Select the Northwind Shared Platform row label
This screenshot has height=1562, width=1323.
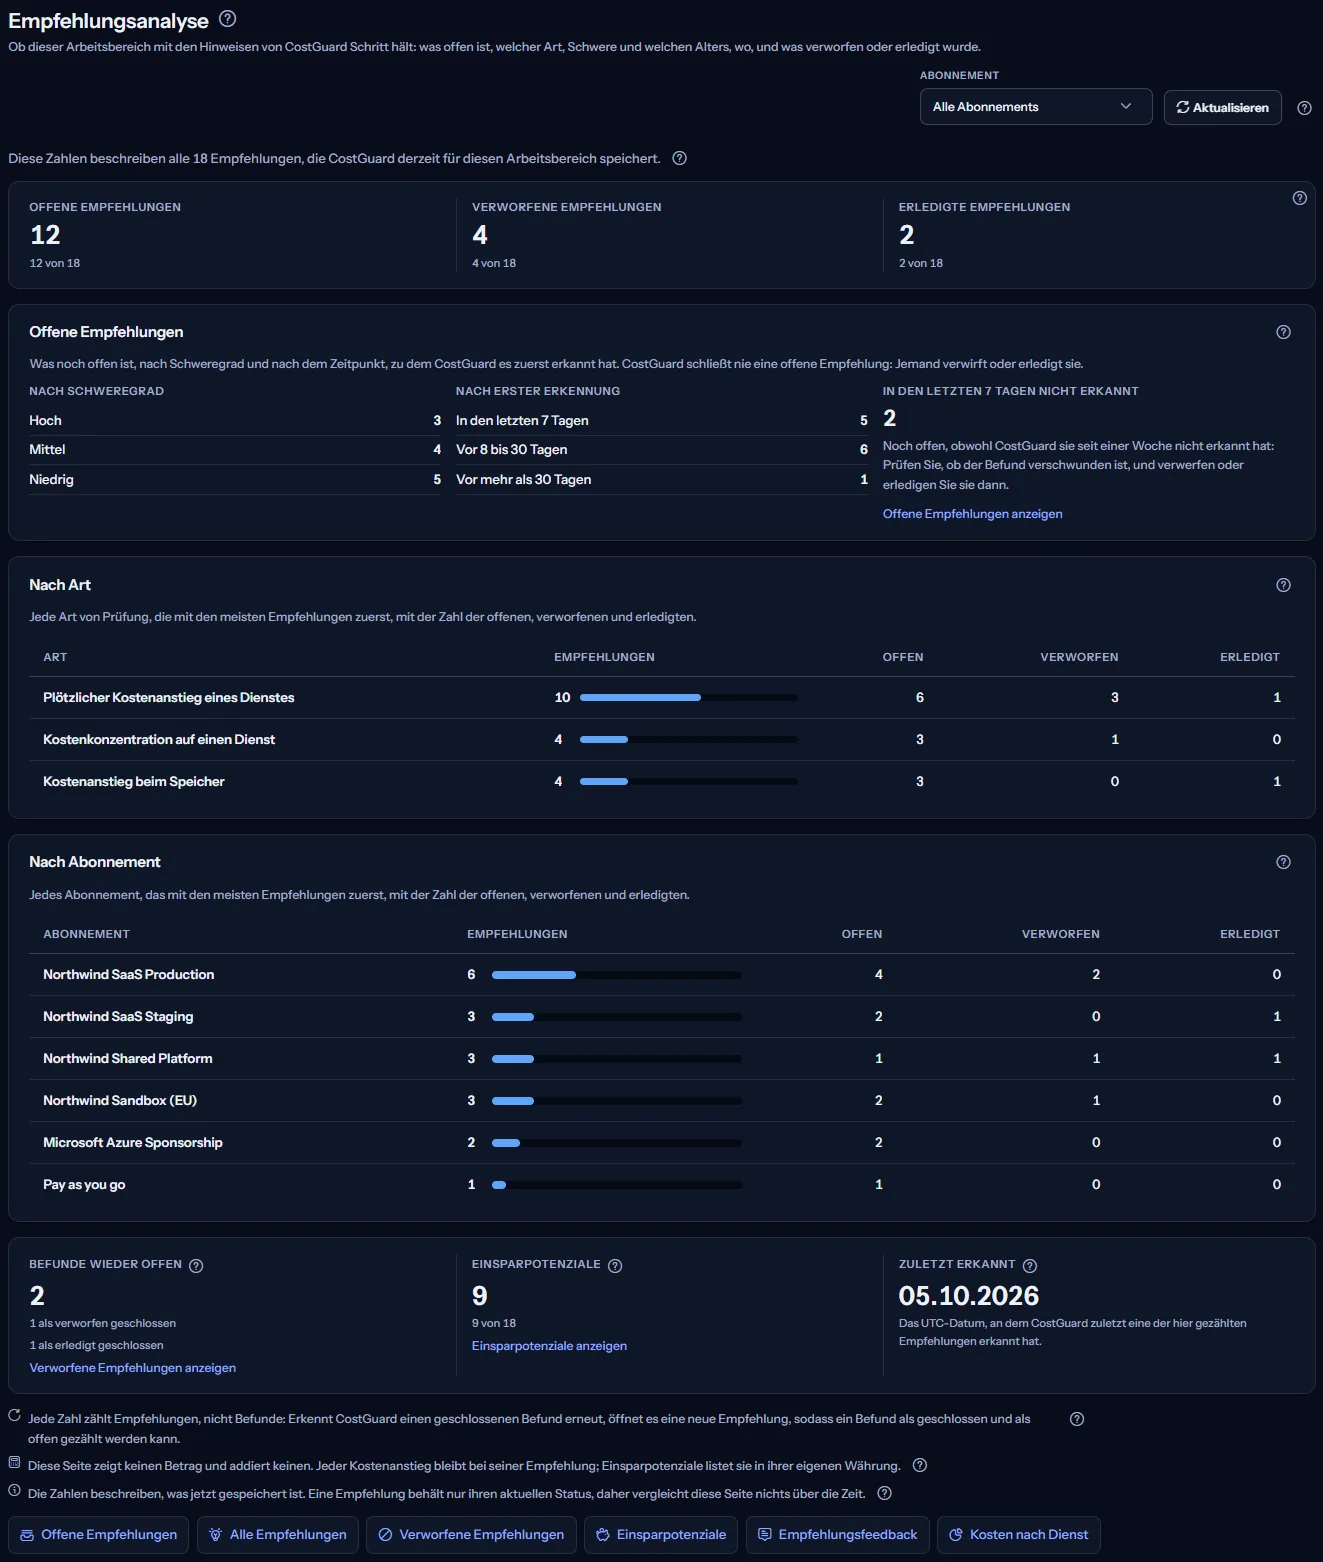[128, 1058]
